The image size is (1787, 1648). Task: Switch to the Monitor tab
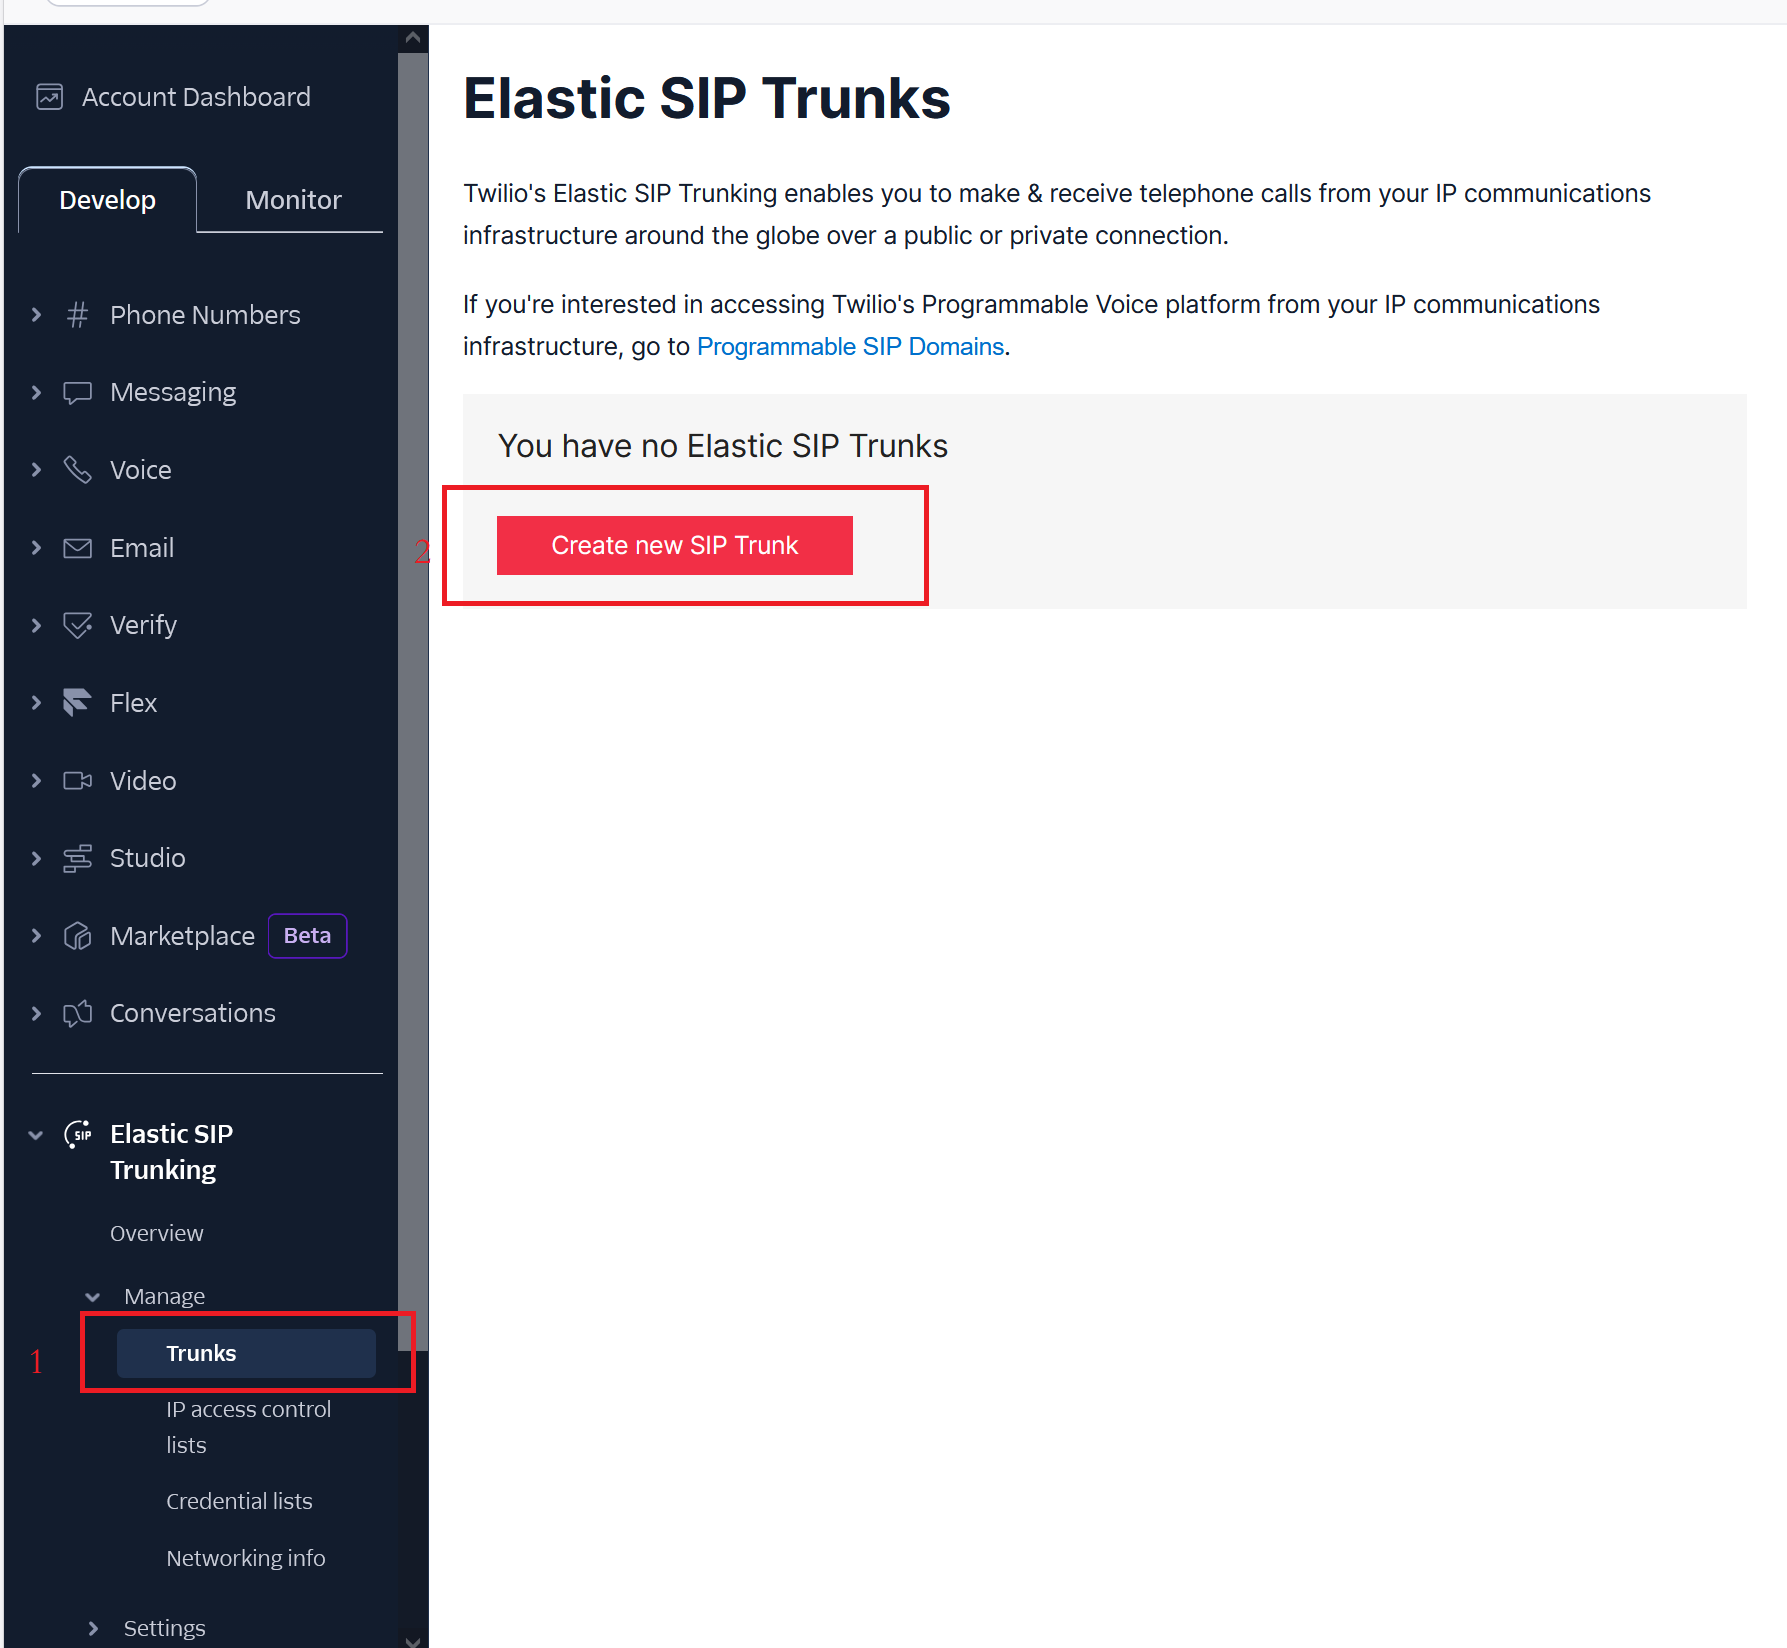[293, 200]
